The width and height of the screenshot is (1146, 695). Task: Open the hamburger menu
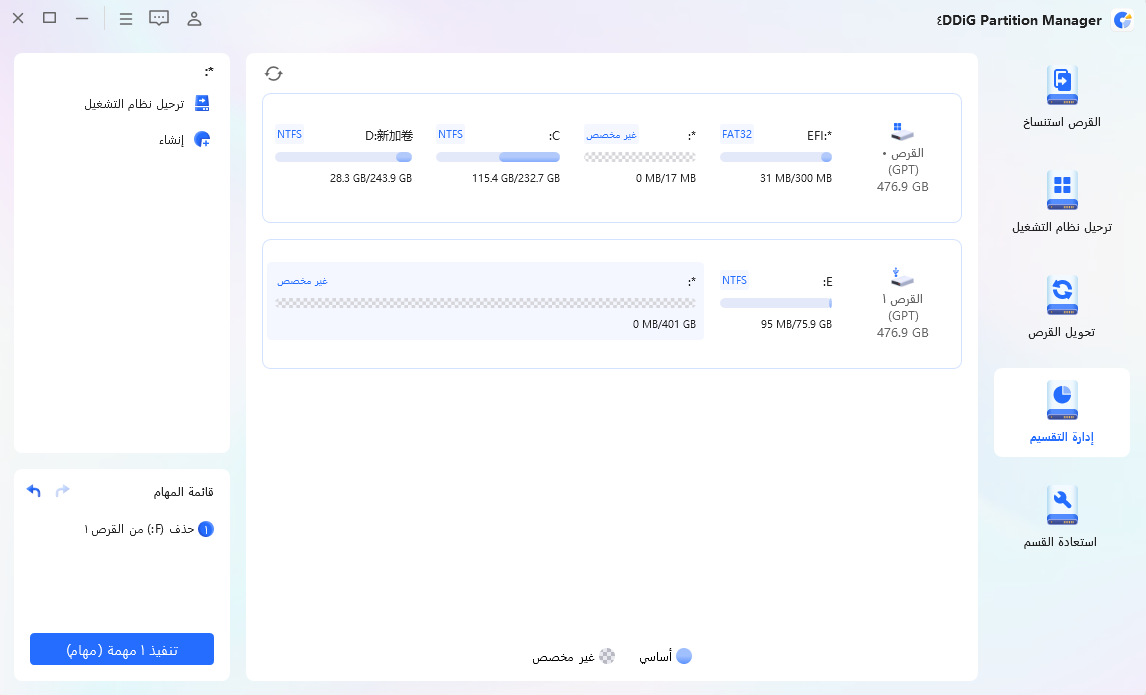125,19
